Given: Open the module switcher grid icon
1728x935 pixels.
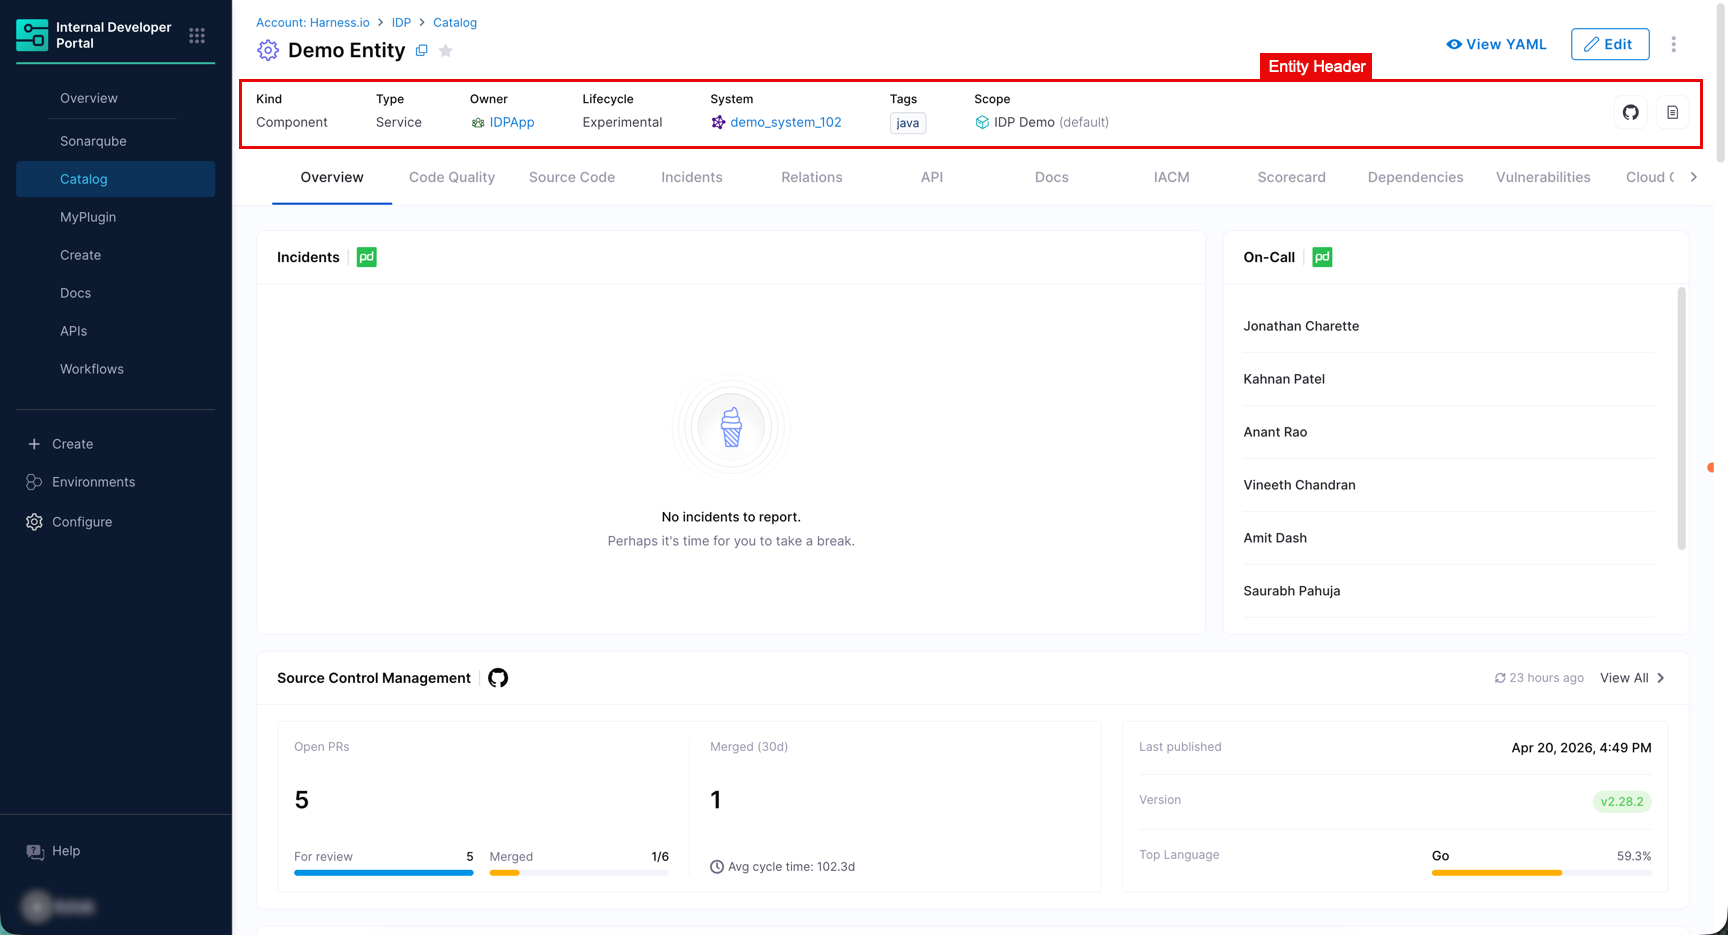Looking at the screenshot, I should [197, 35].
